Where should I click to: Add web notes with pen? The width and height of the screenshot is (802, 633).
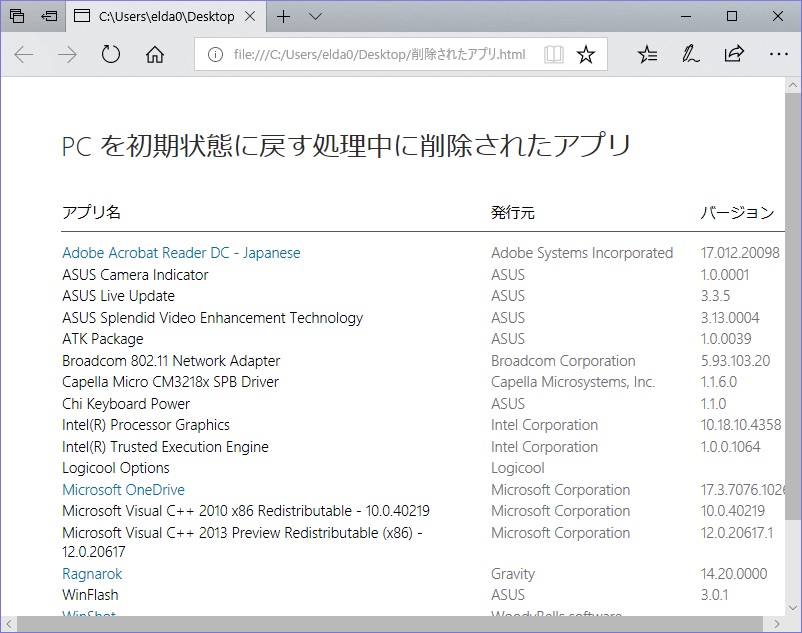tap(690, 54)
